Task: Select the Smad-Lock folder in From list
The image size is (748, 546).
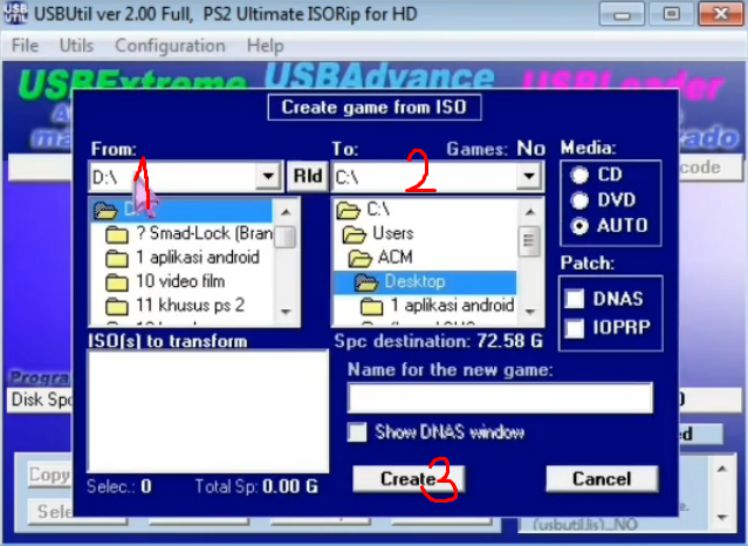Action: click(188, 234)
